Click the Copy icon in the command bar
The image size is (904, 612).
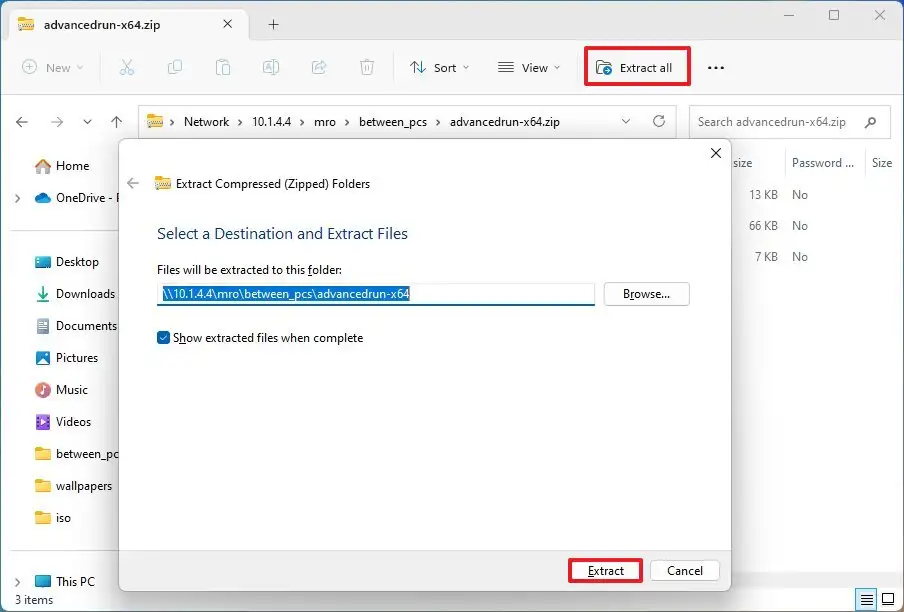(x=176, y=67)
